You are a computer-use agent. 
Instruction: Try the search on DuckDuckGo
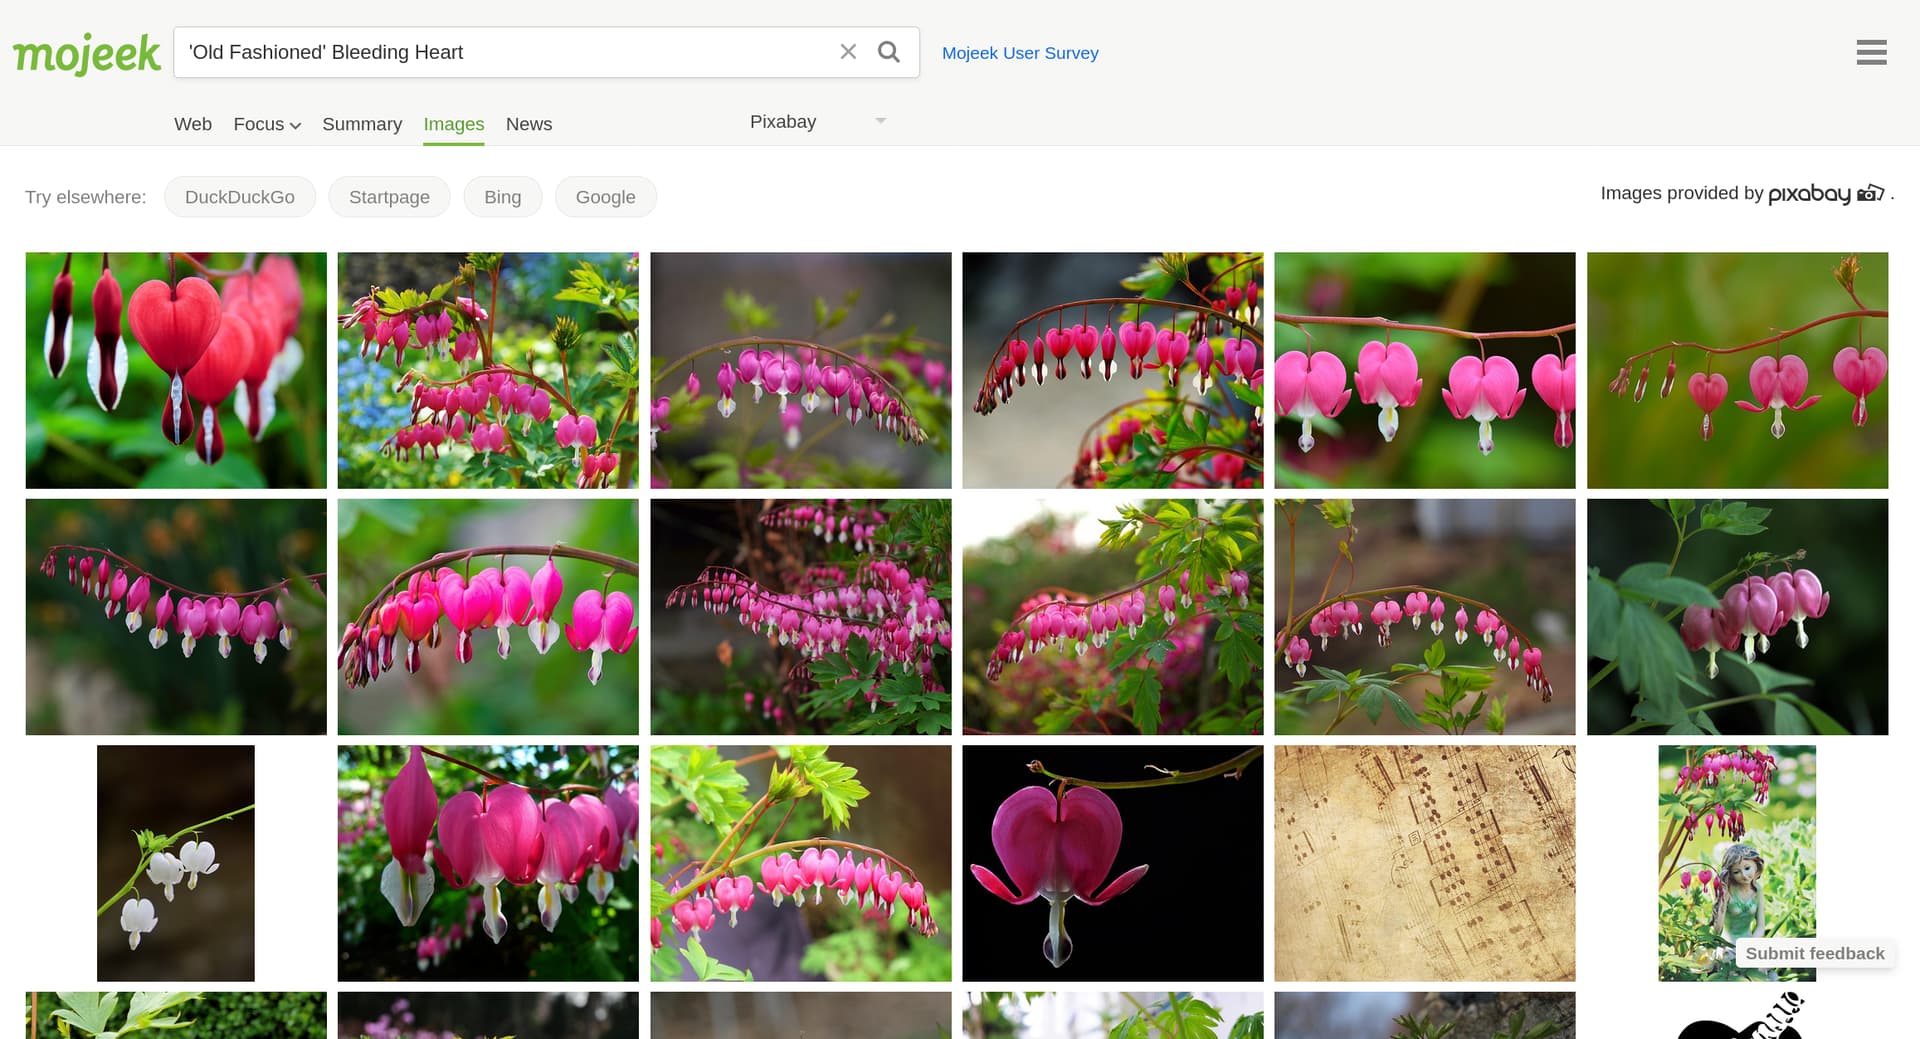[x=240, y=197]
